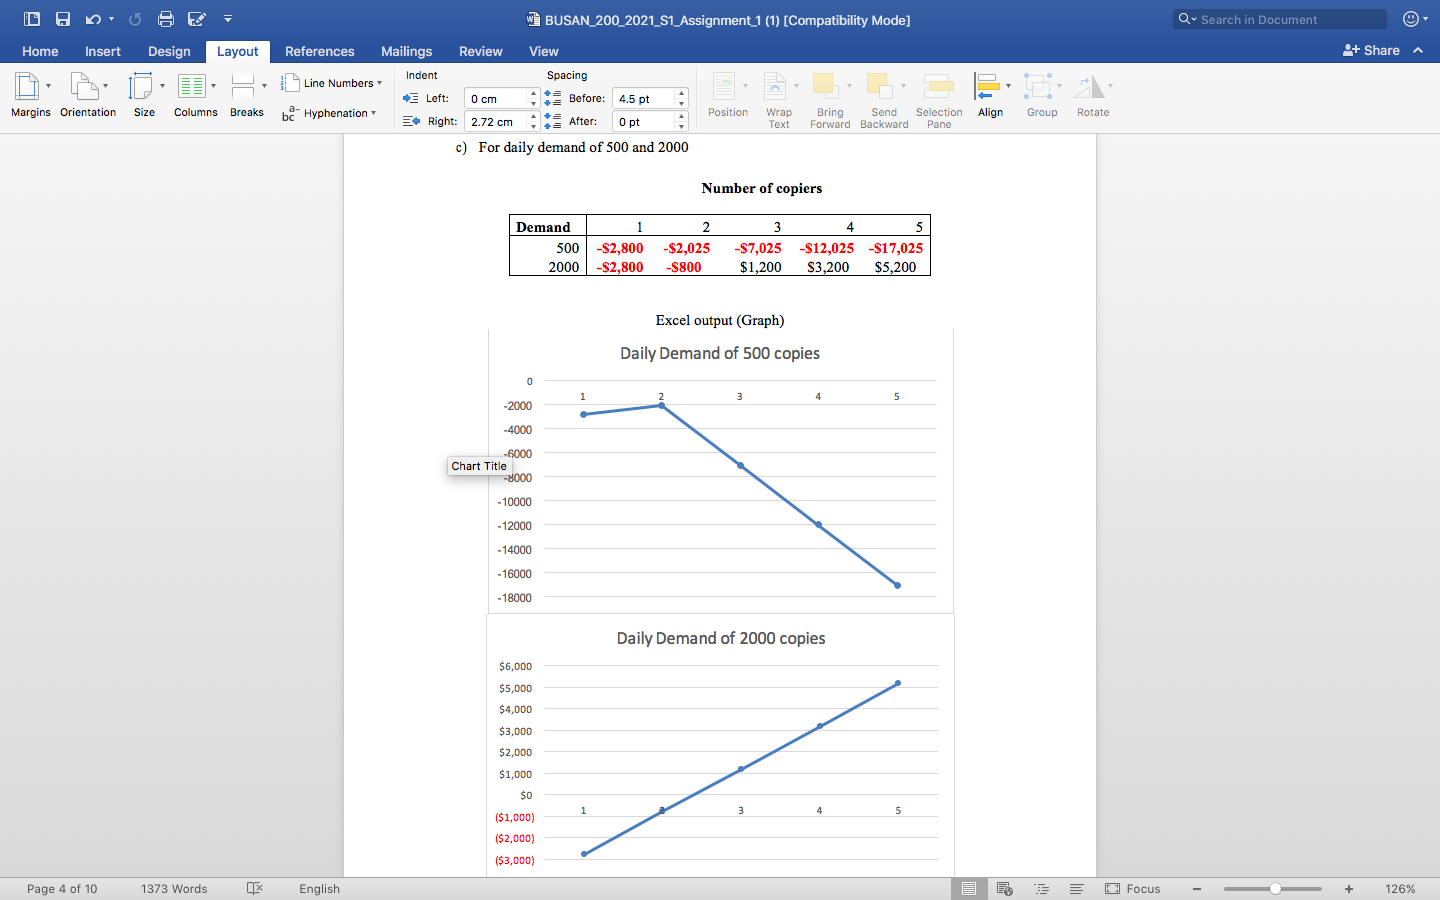Click the Indent Right input field
Screen dimensions: 1440x900
pyautogui.click(x=496, y=121)
